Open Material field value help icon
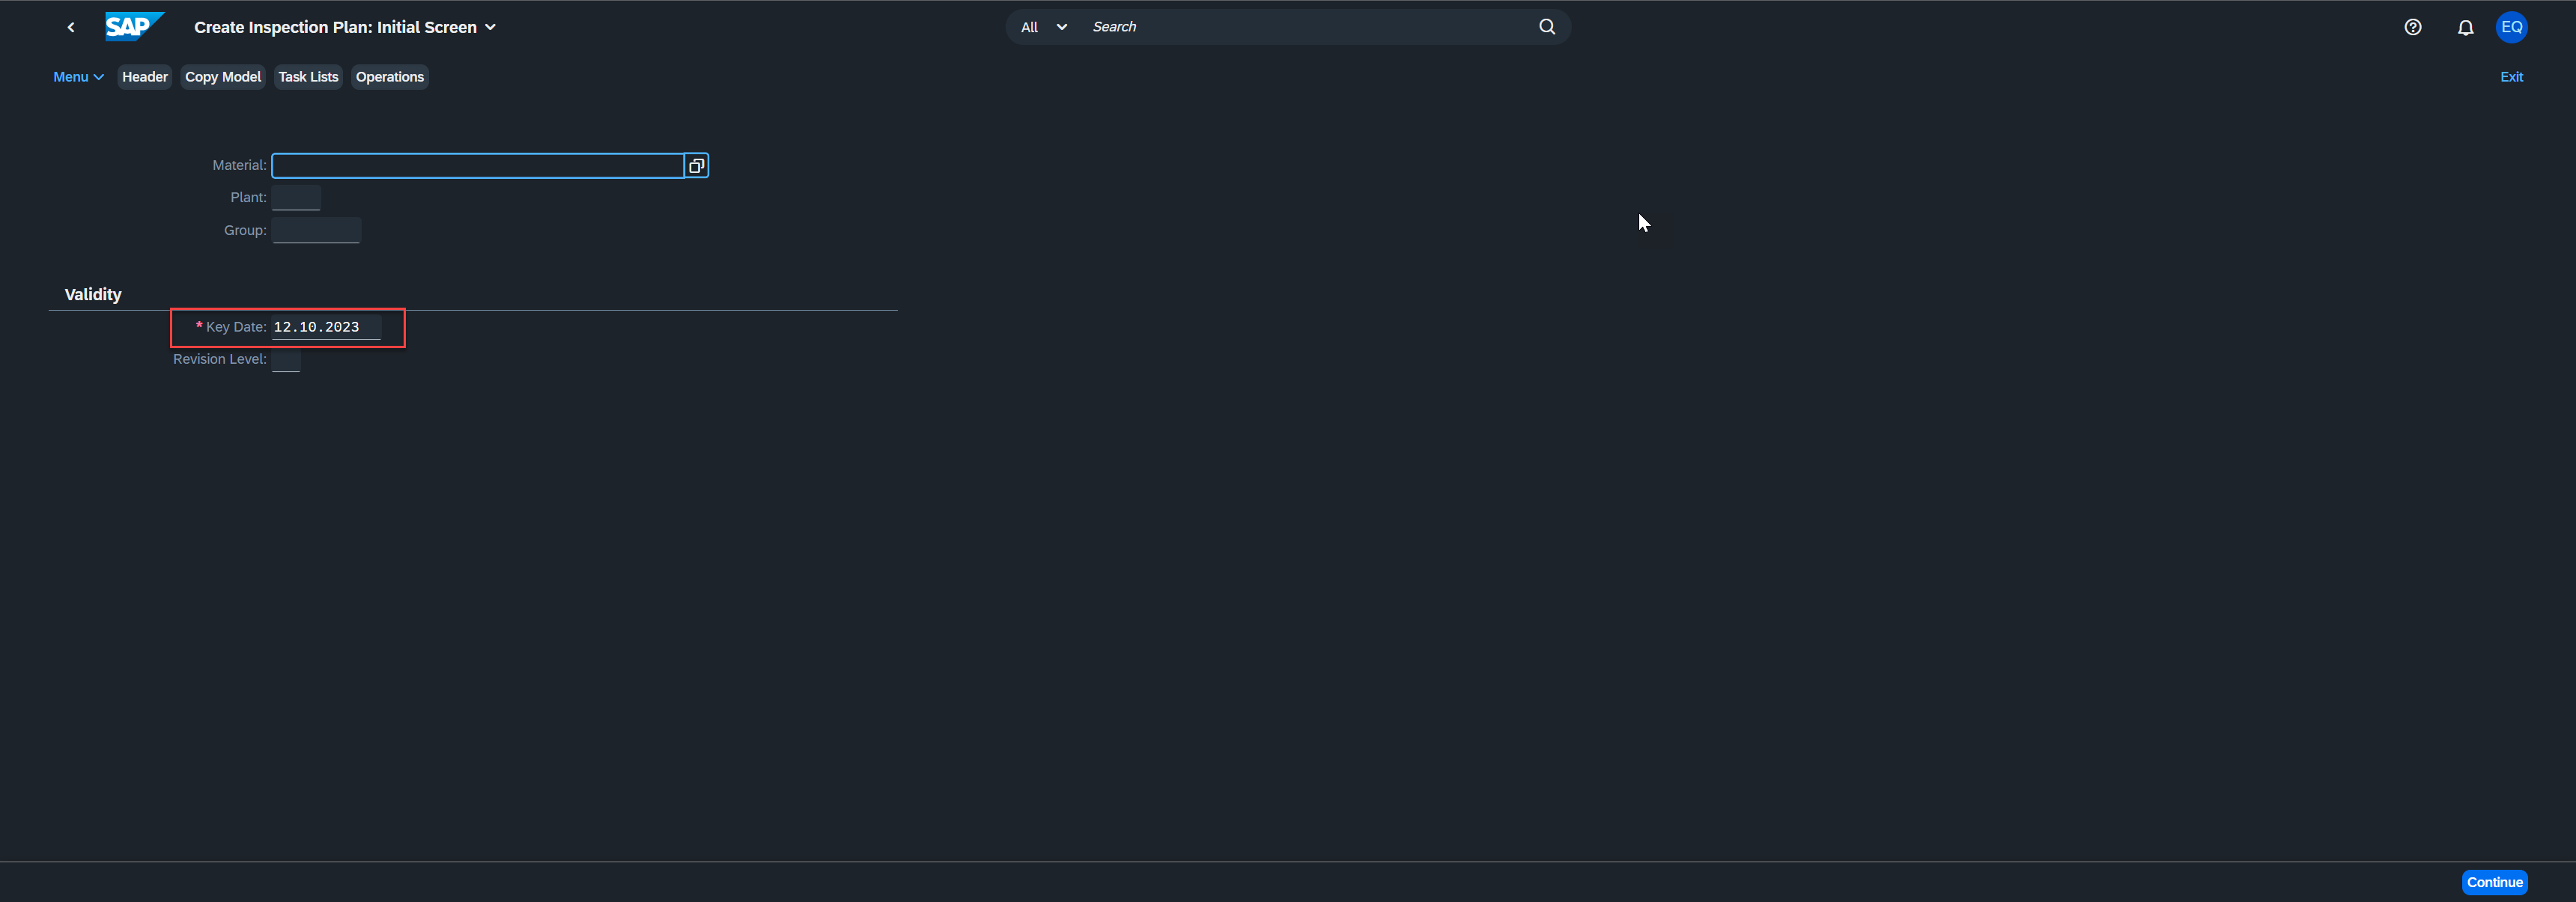This screenshot has height=902, width=2576. pos(696,165)
